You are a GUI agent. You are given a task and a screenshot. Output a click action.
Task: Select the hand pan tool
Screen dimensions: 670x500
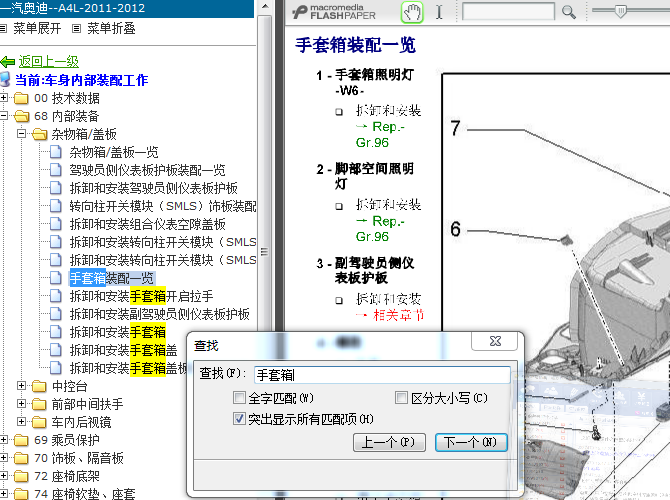coord(411,12)
